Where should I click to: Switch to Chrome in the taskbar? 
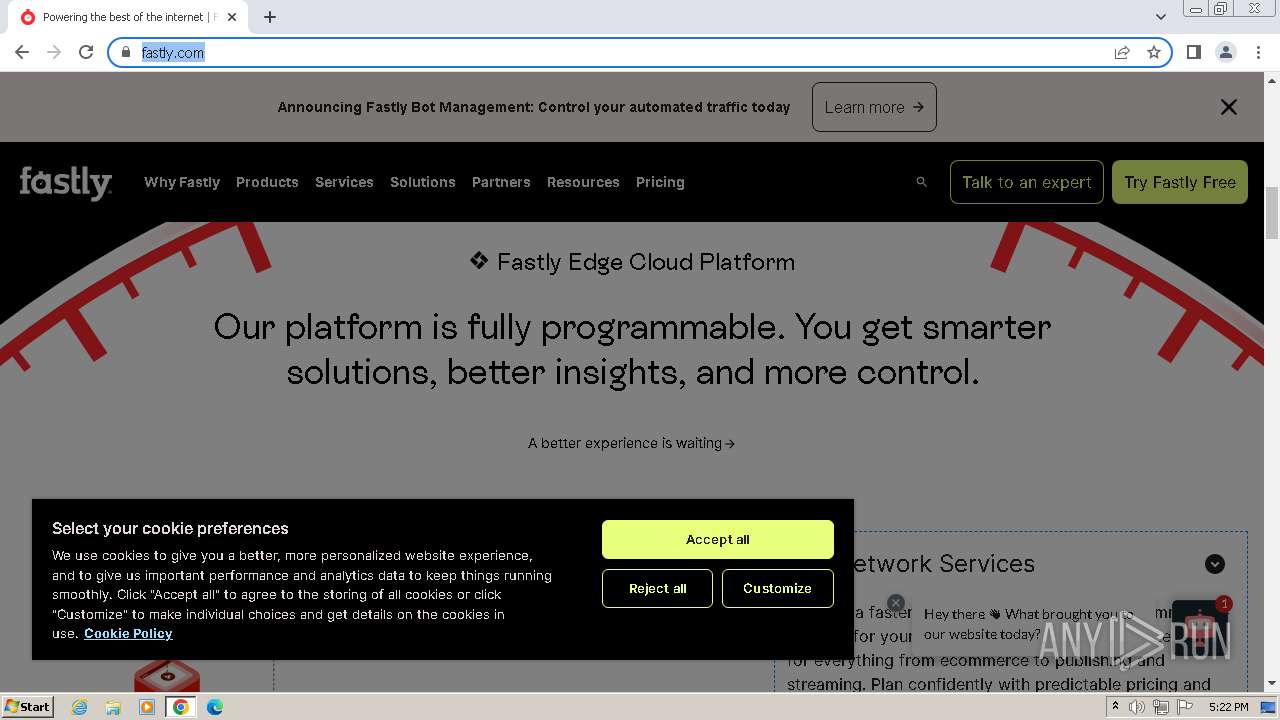(x=181, y=707)
